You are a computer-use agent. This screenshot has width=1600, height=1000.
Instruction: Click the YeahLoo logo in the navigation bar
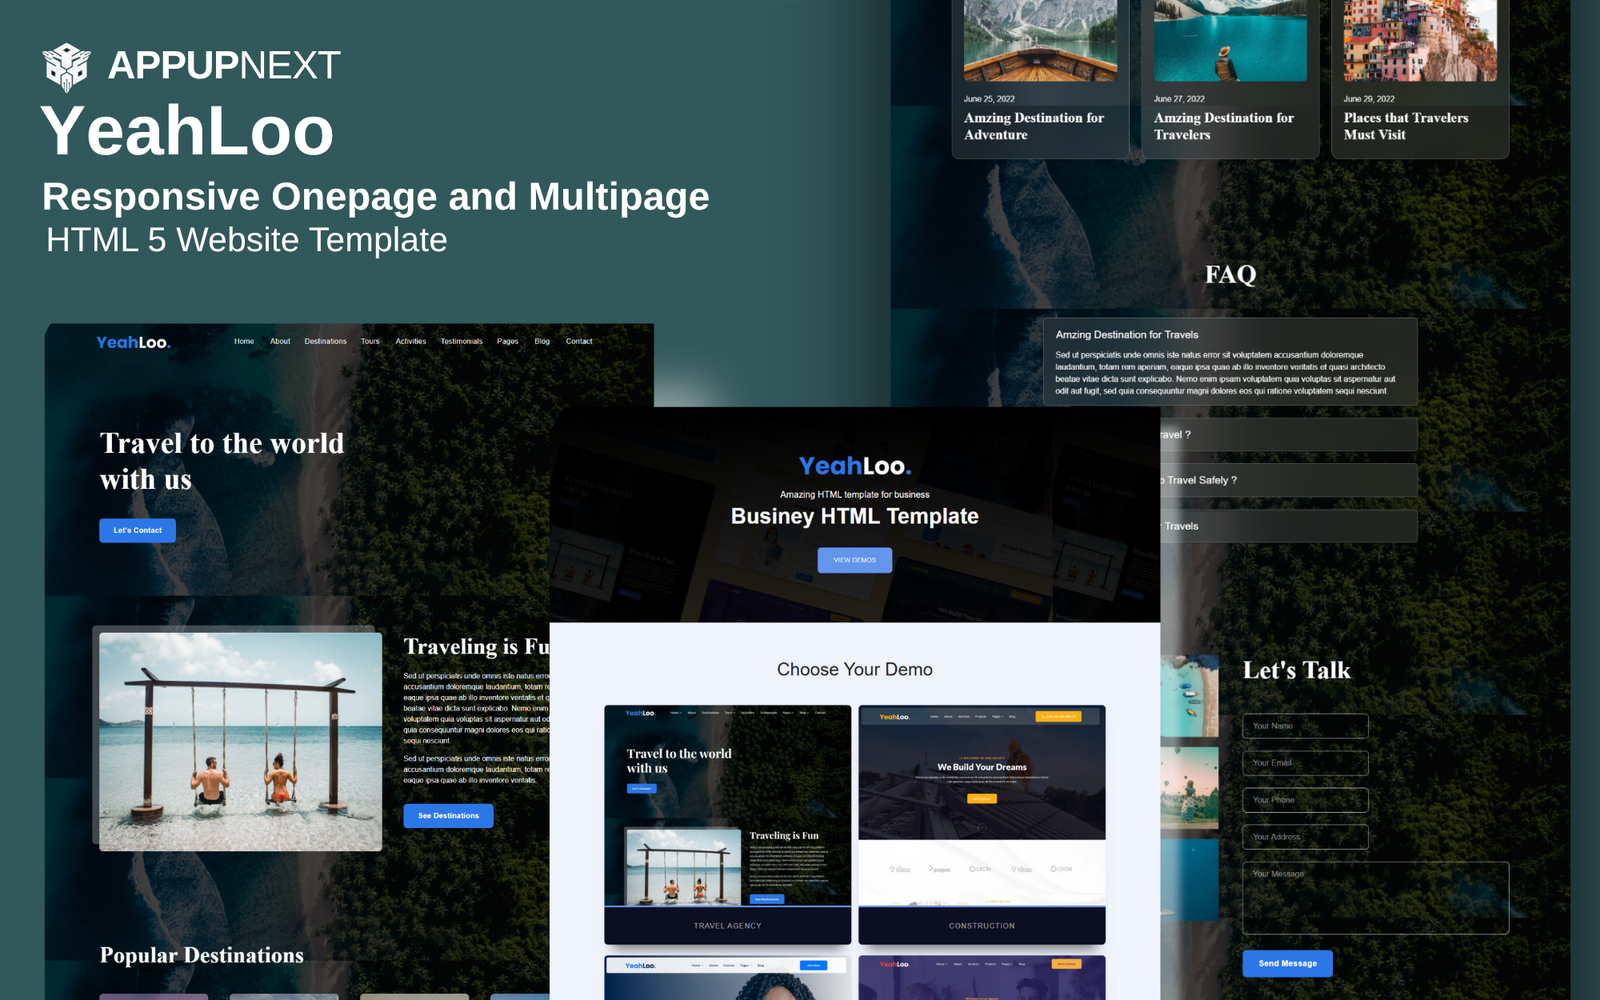(133, 342)
